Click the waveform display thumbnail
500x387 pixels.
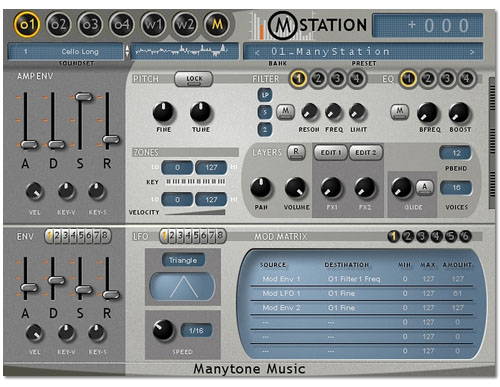coord(185,51)
